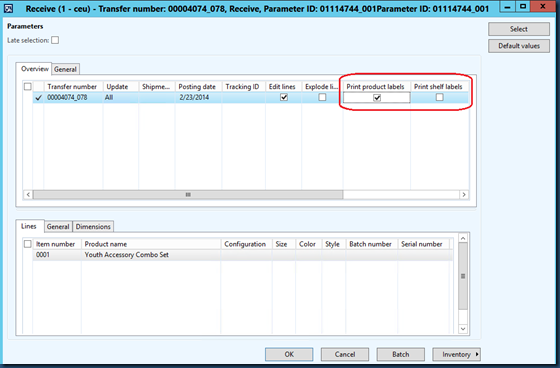Select the Lines tab
Image resolution: width=560 pixels, height=368 pixels.
point(29,226)
